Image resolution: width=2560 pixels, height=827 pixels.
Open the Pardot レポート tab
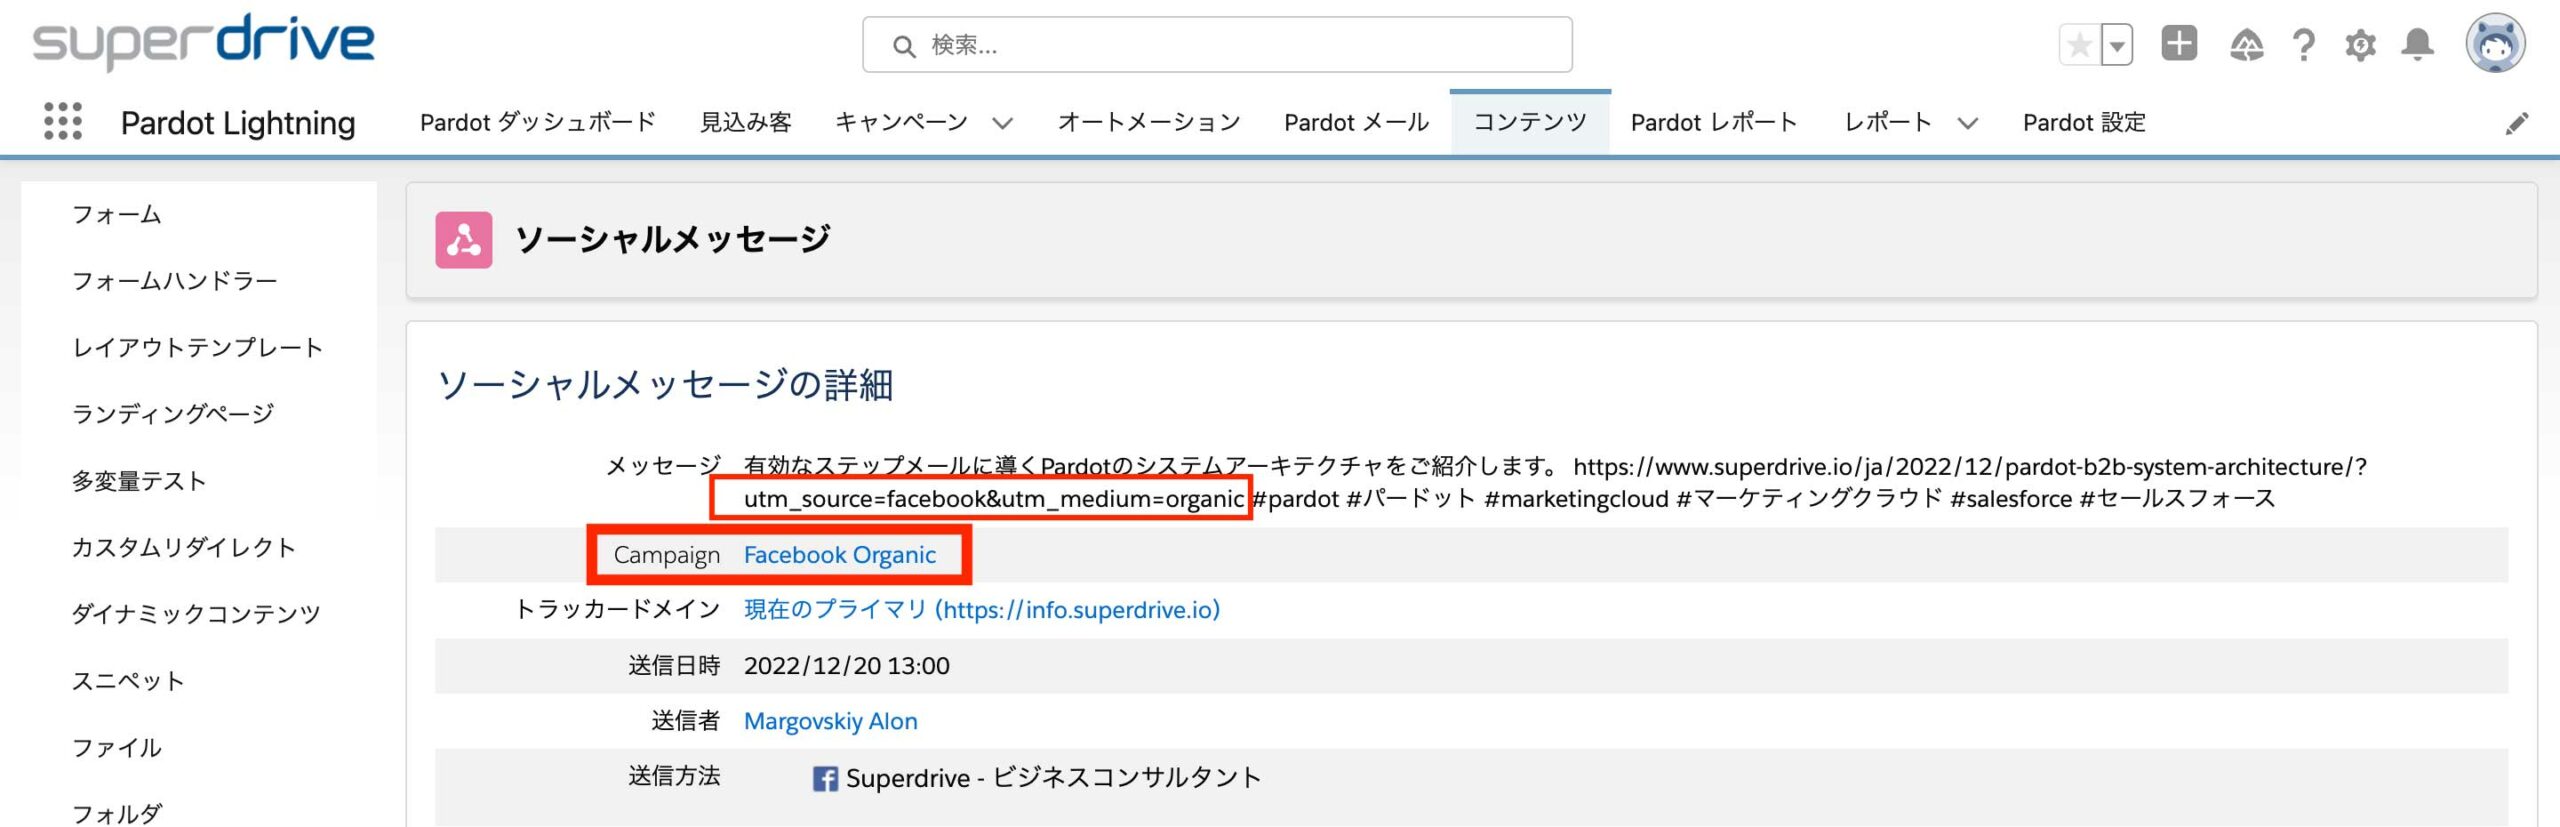click(1714, 122)
